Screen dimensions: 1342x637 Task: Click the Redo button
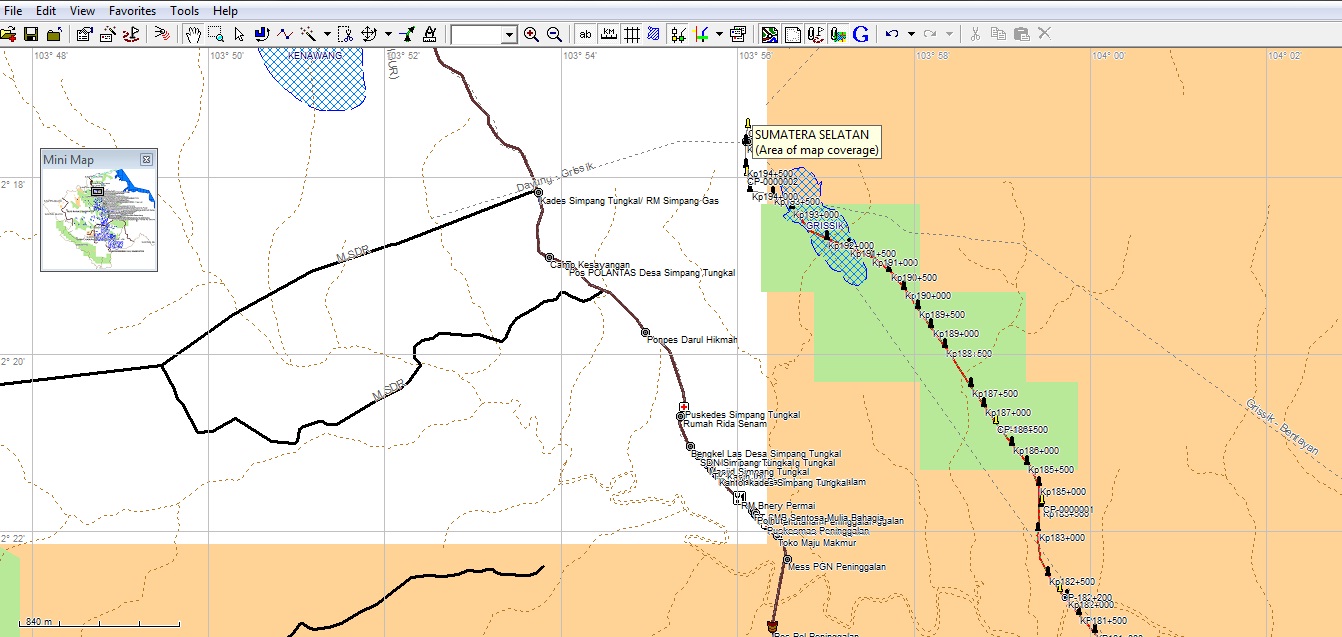(x=930, y=33)
